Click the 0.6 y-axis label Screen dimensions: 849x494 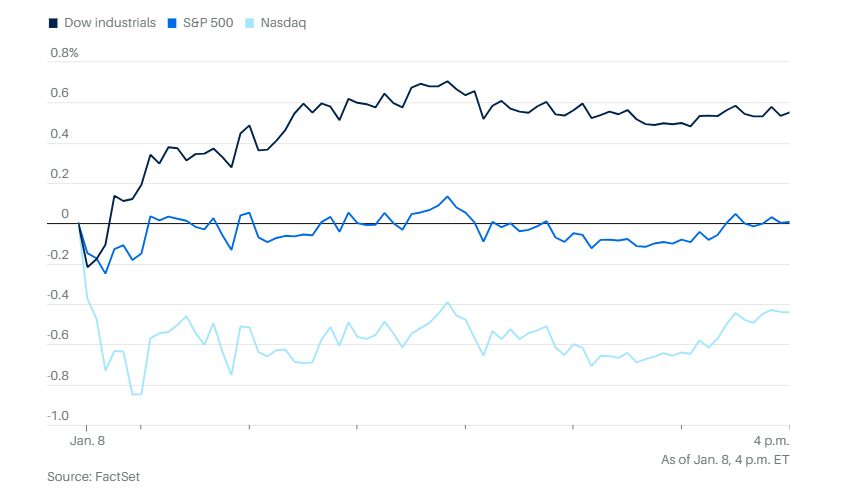[x=59, y=94]
